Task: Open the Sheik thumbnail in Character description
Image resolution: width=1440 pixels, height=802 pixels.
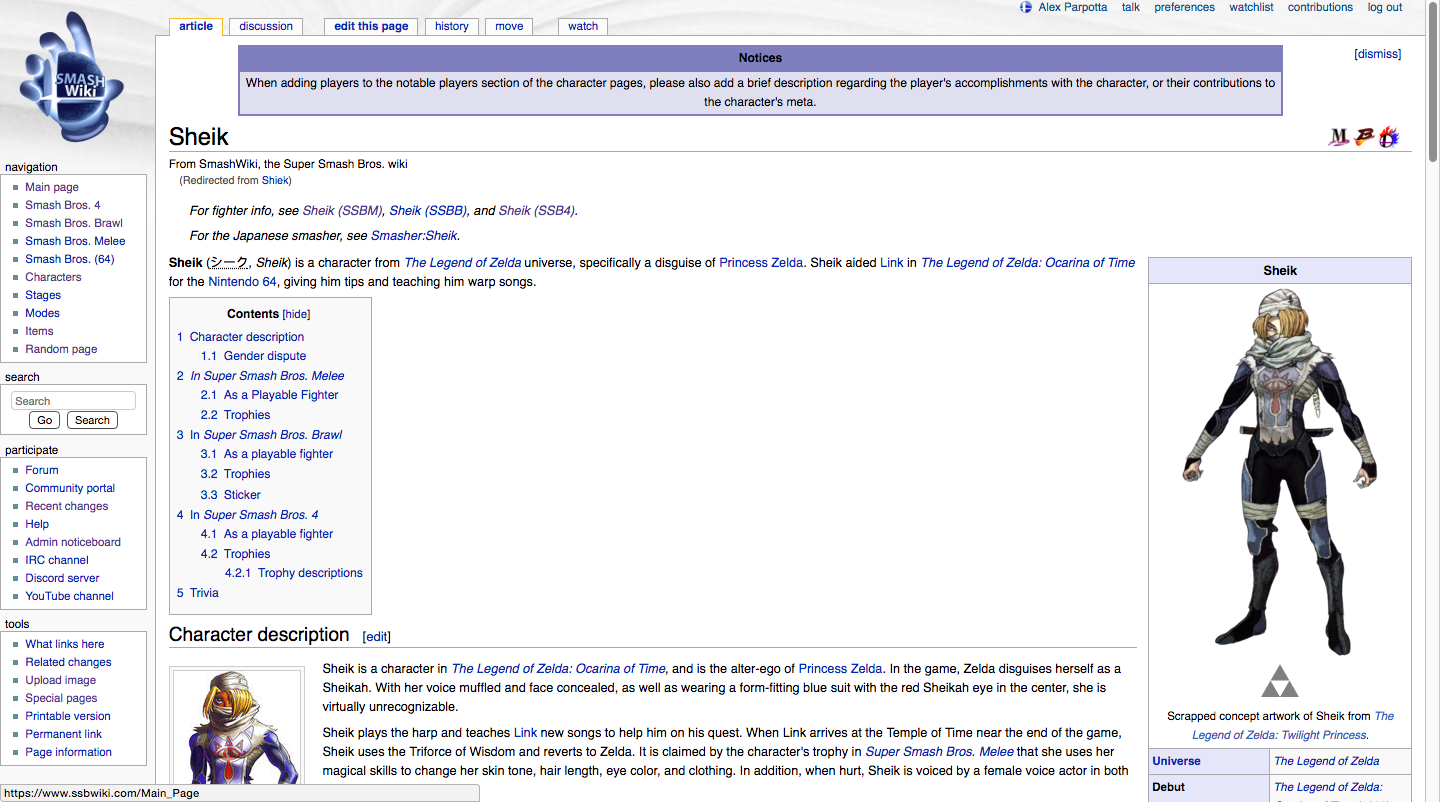Action: click(237, 730)
